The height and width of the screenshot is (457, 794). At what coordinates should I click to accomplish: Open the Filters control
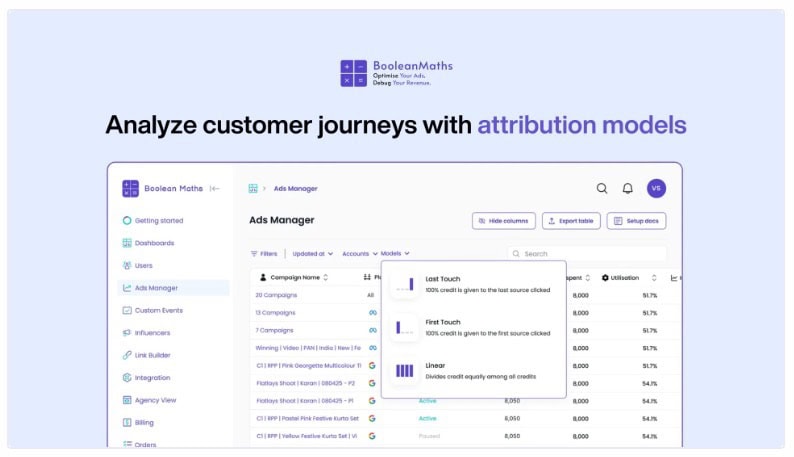point(263,254)
